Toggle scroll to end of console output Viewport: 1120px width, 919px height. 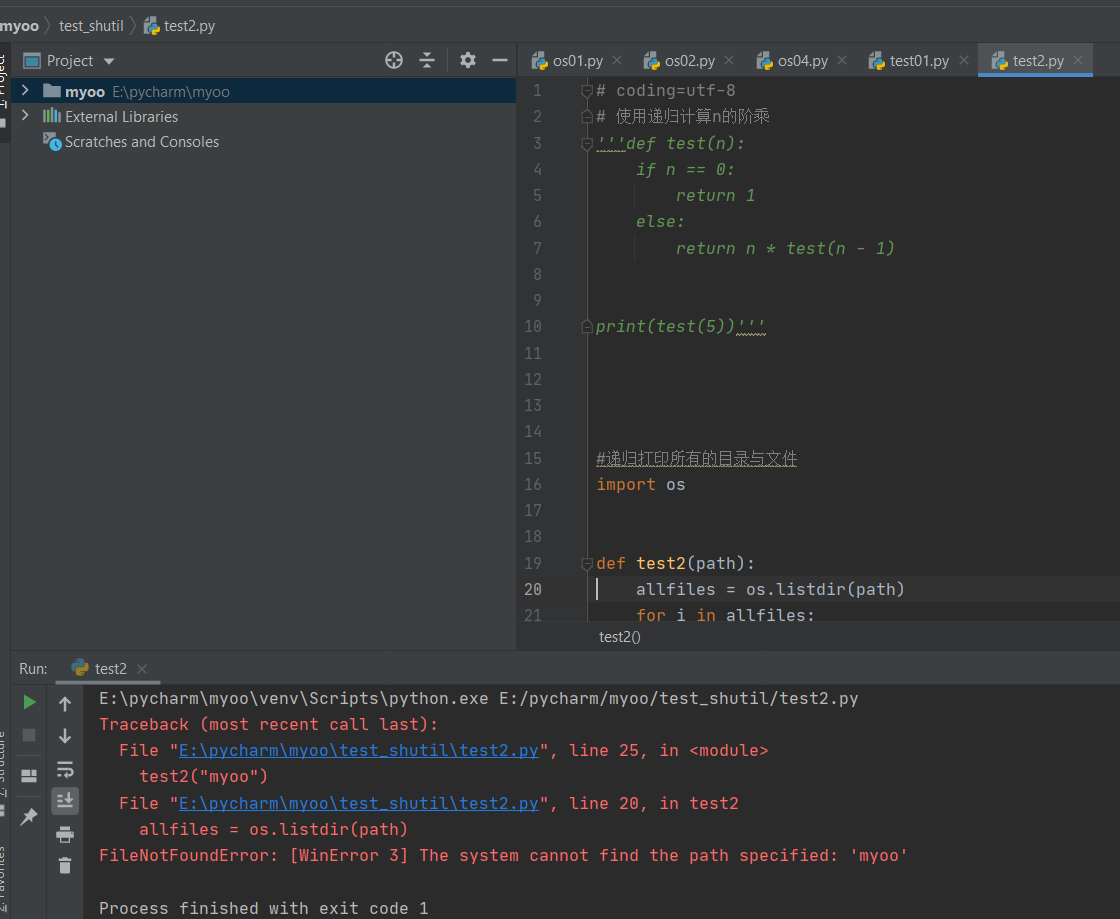tap(65, 800)
